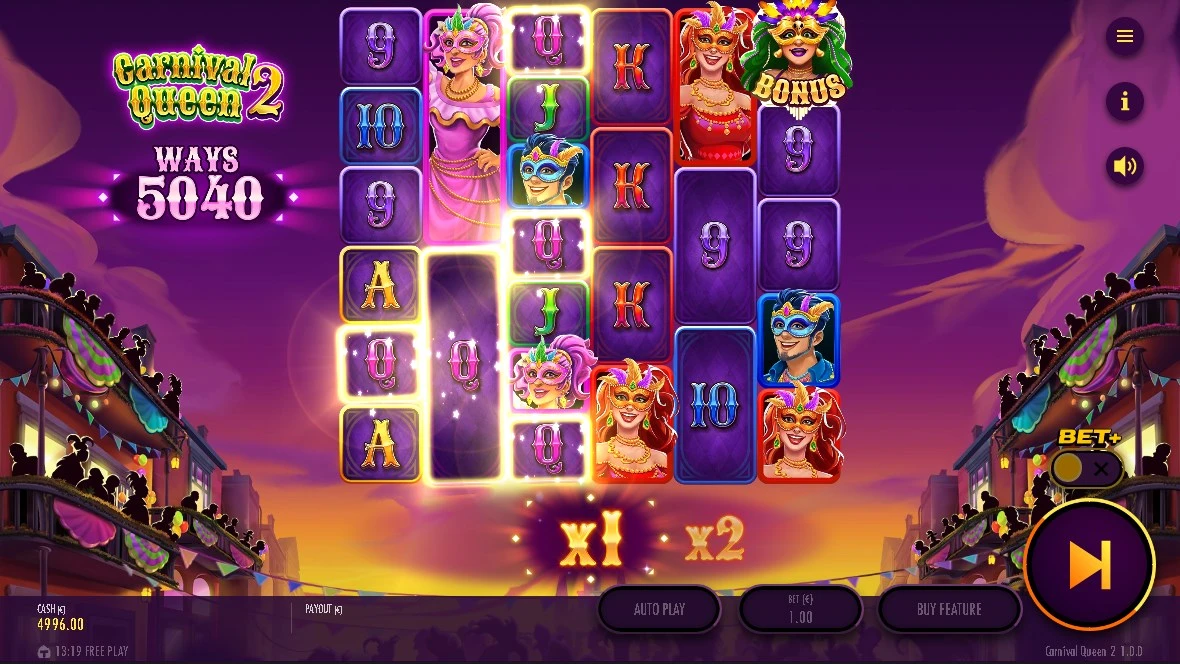This screenshot has width=1180, height=664.
Task: Click the Cash balance display
Action: point(61,617)
